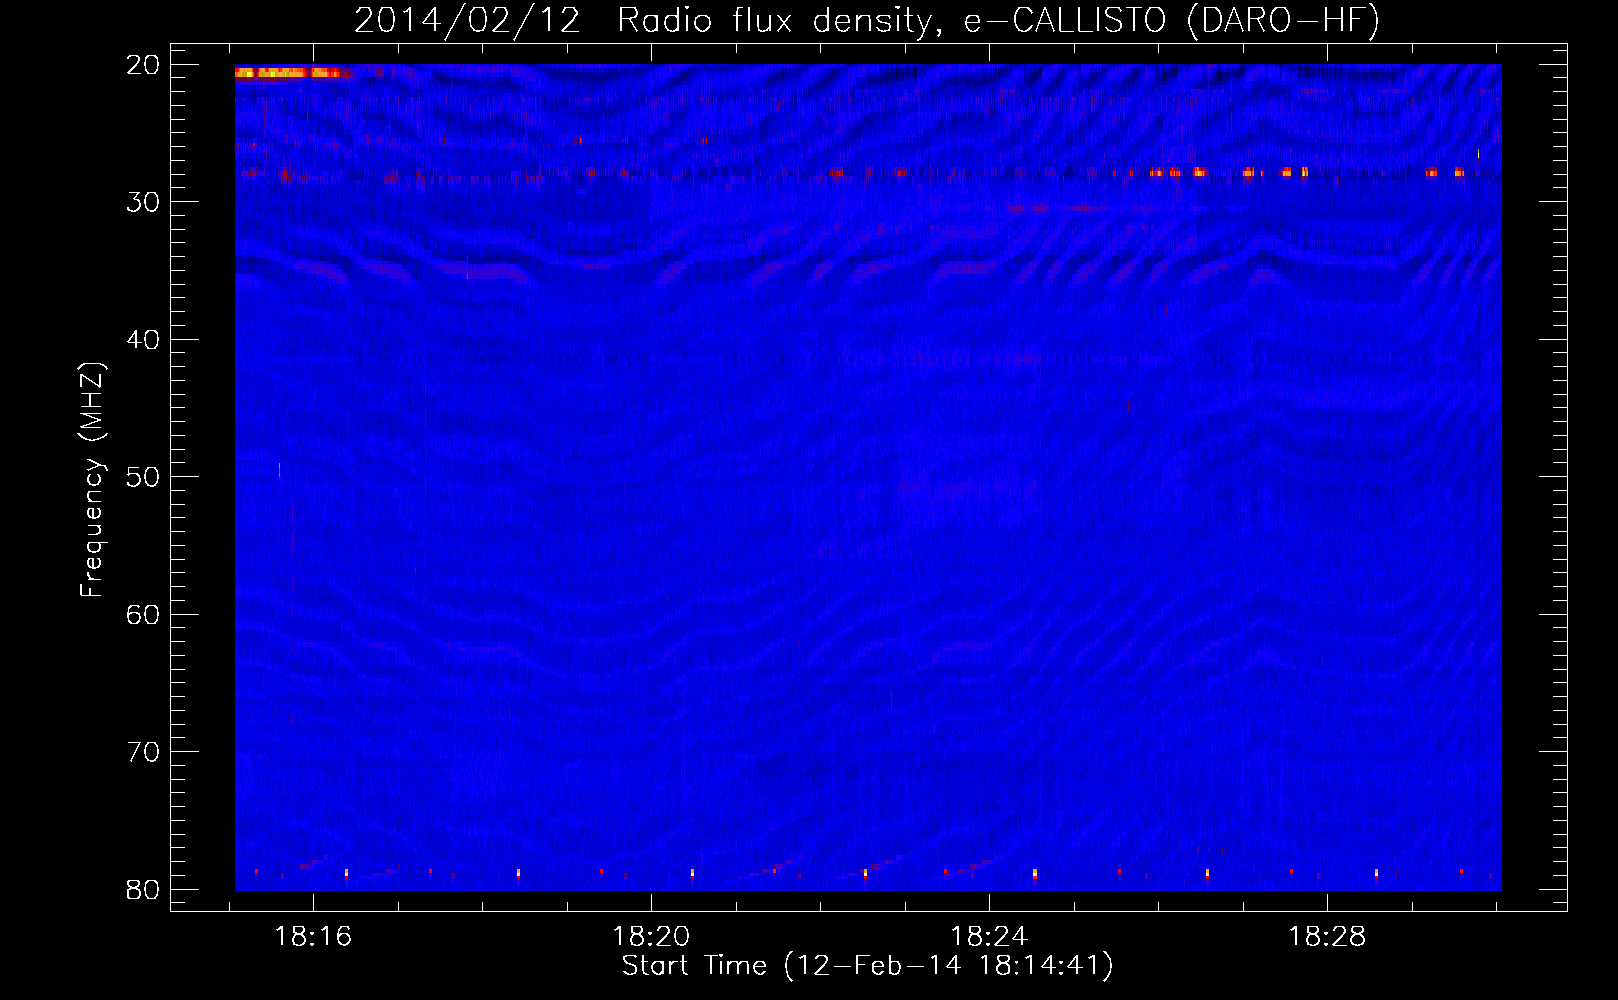Click the 18:28 time tick label

pyautogui.click(x=1327, y=937)
